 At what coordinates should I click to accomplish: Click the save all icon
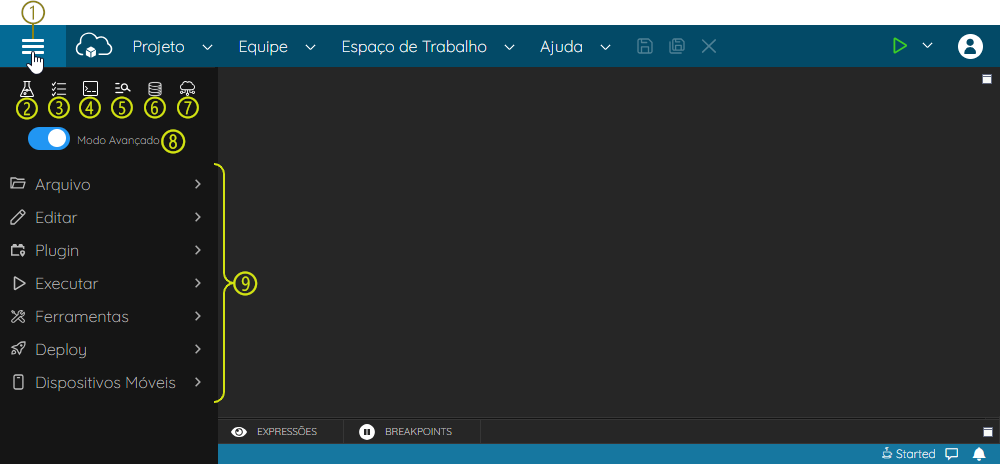tap(677, 46)
